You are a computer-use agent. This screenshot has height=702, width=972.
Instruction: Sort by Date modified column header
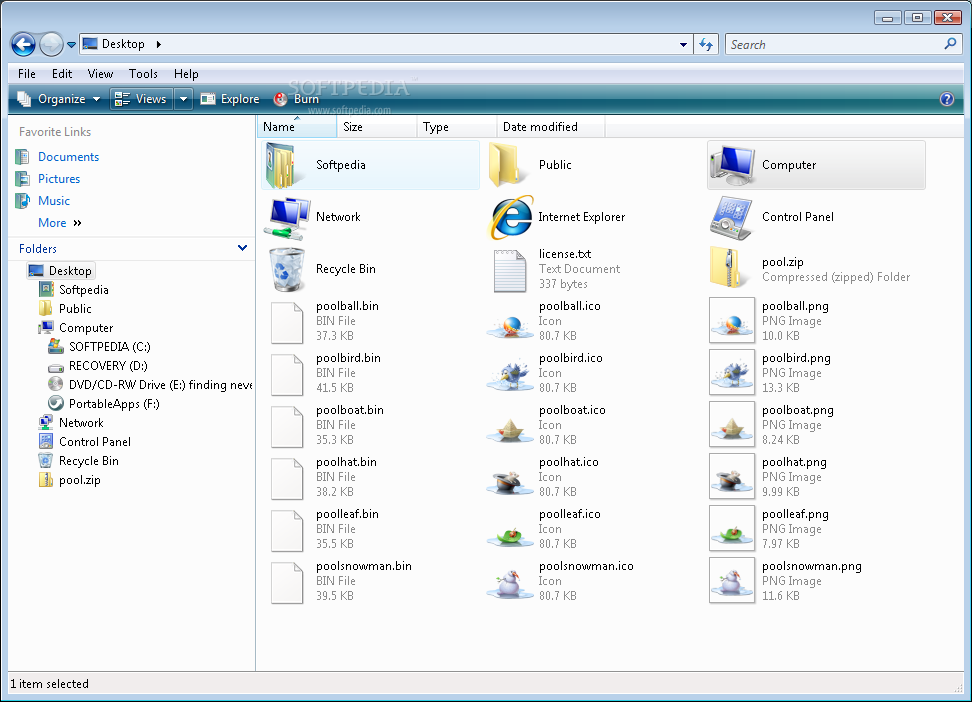click(x=550, y=127)
